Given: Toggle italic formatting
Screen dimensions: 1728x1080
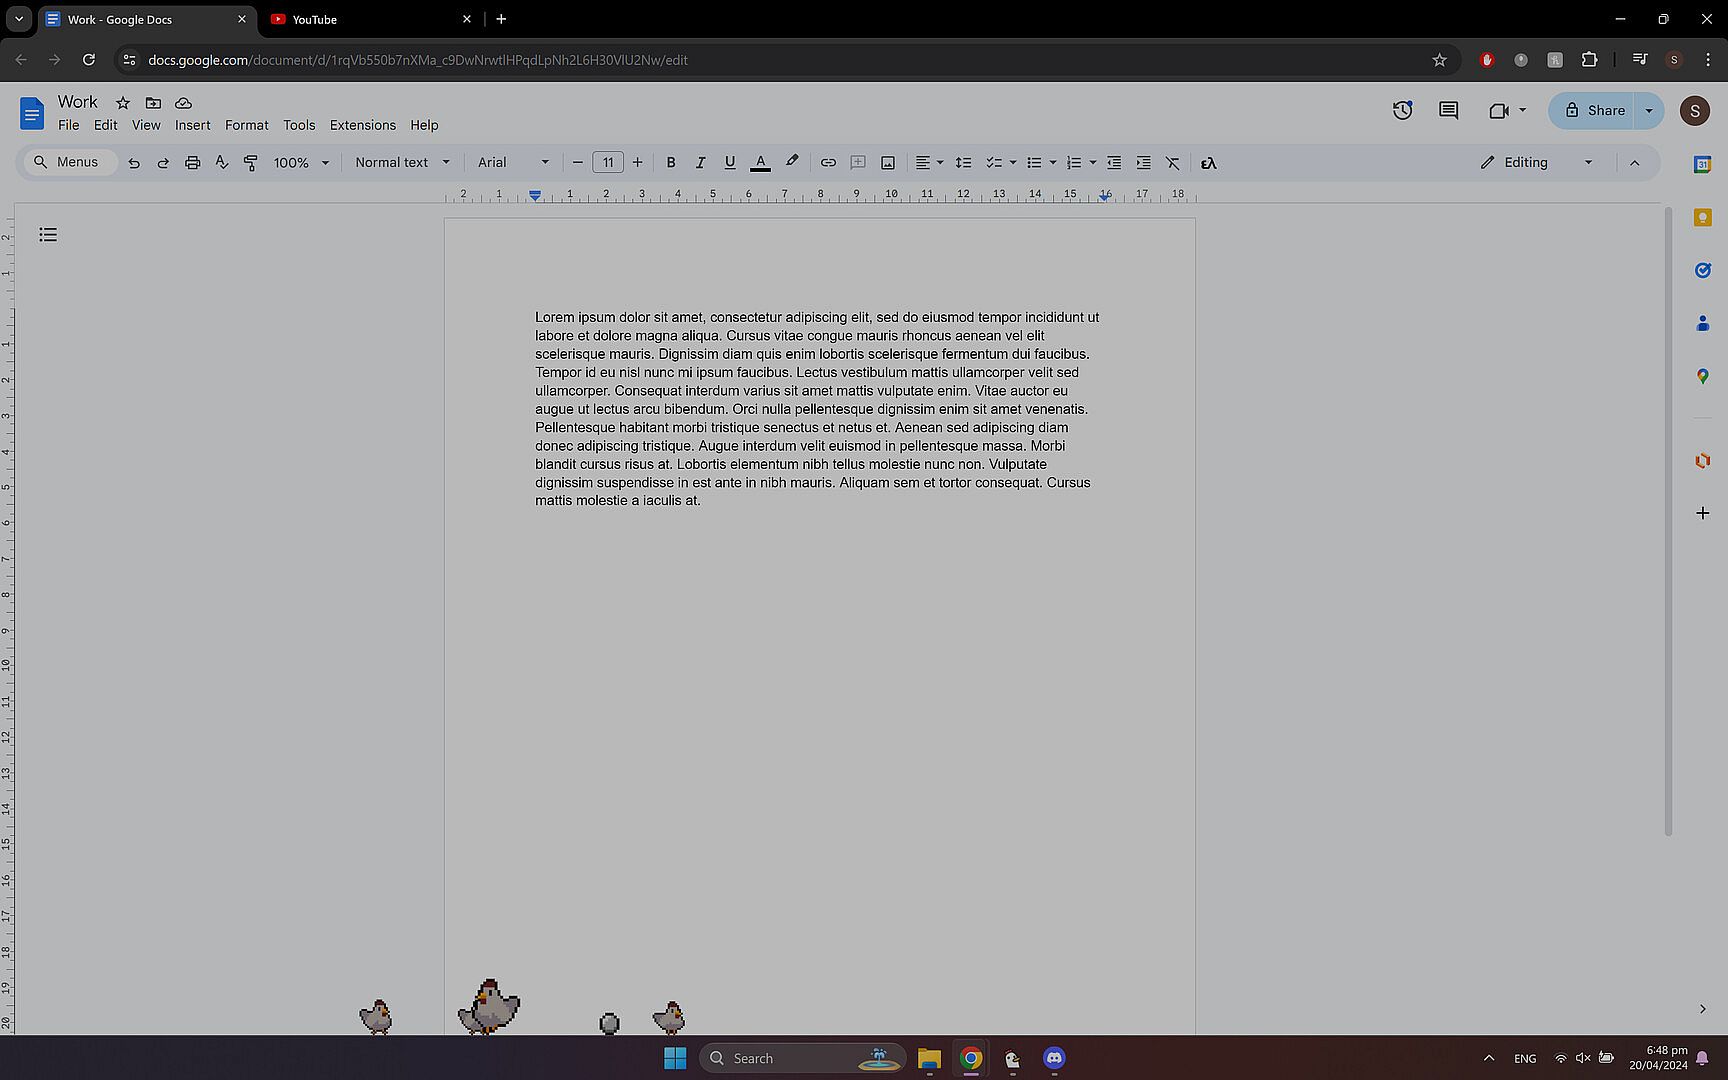Looking at the screenshot, I should 700,163.
